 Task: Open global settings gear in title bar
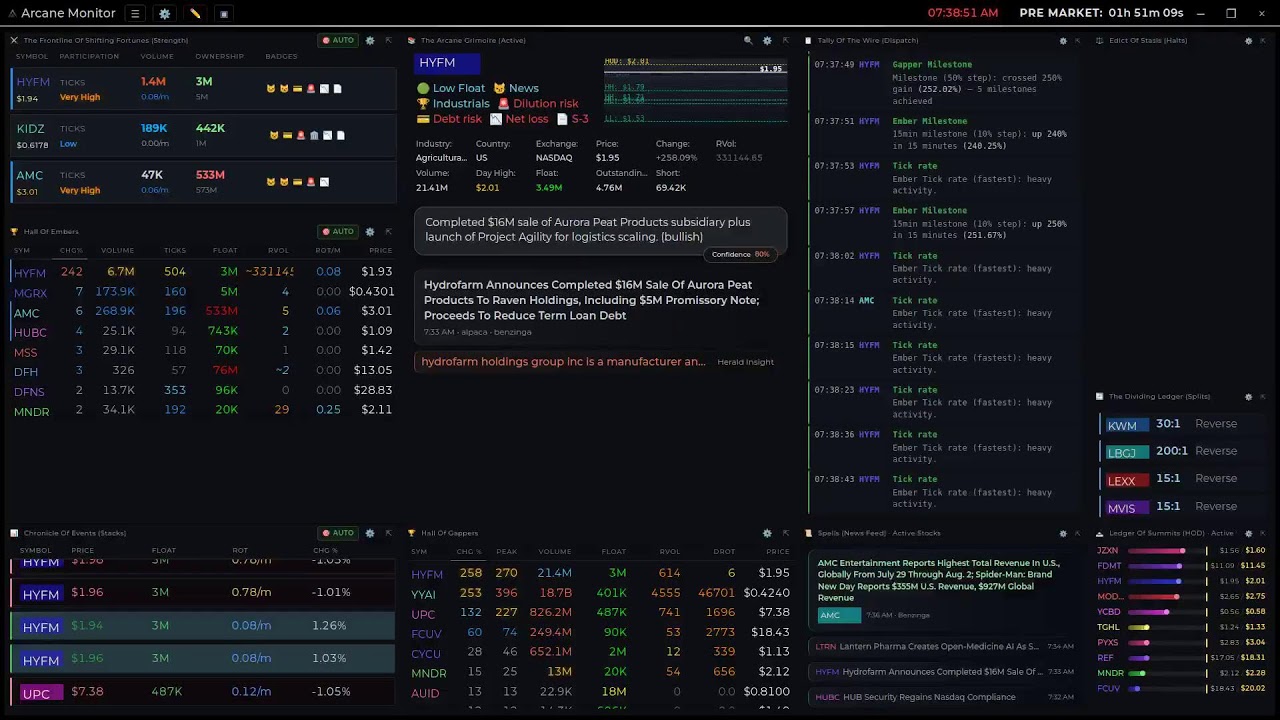tap(165, 13)
